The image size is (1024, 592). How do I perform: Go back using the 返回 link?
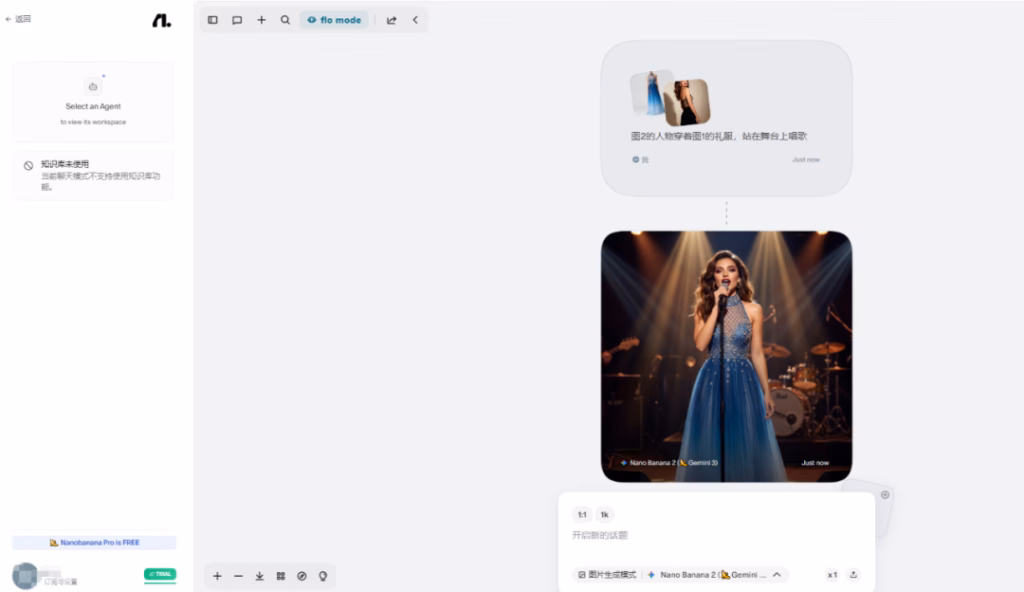coord(18,19)
